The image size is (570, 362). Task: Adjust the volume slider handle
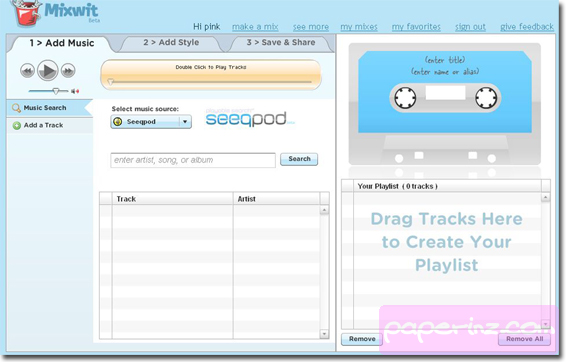[56, 91]
